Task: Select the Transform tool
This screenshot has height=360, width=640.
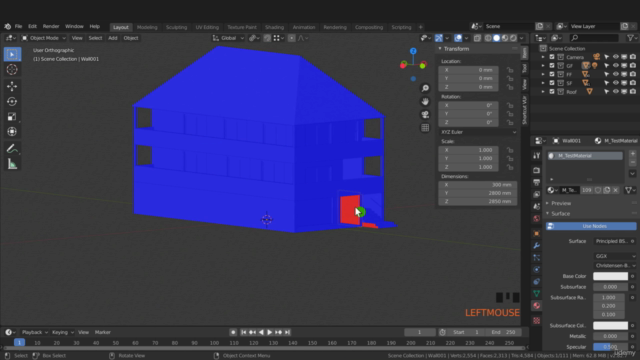Action: (x=12, y=132)
